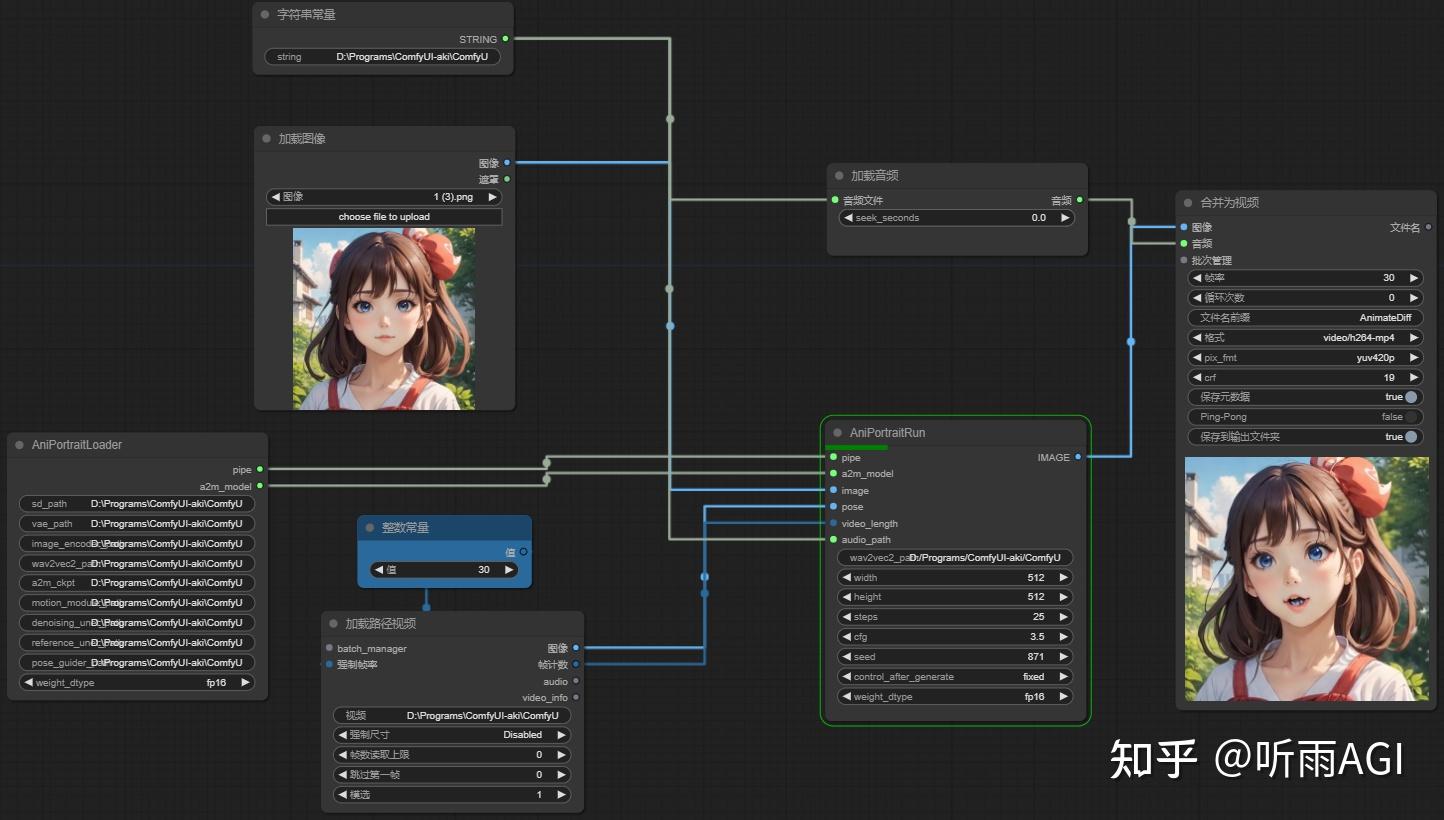Toggle 保存元数据 off in 合并为视频
This screenshot has height=820, width=1444.
coord(1409,397)
